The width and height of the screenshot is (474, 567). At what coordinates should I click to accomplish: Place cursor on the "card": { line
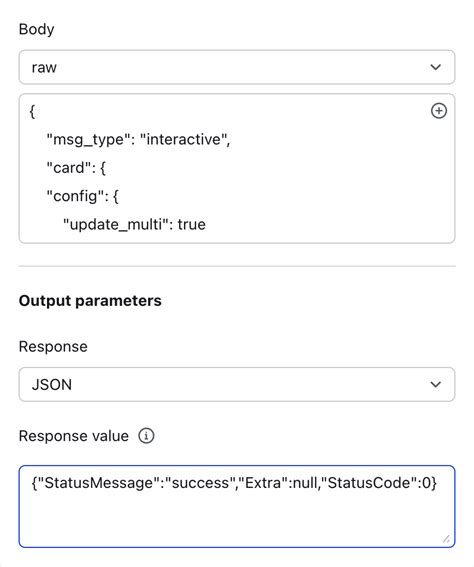[76, 168]
